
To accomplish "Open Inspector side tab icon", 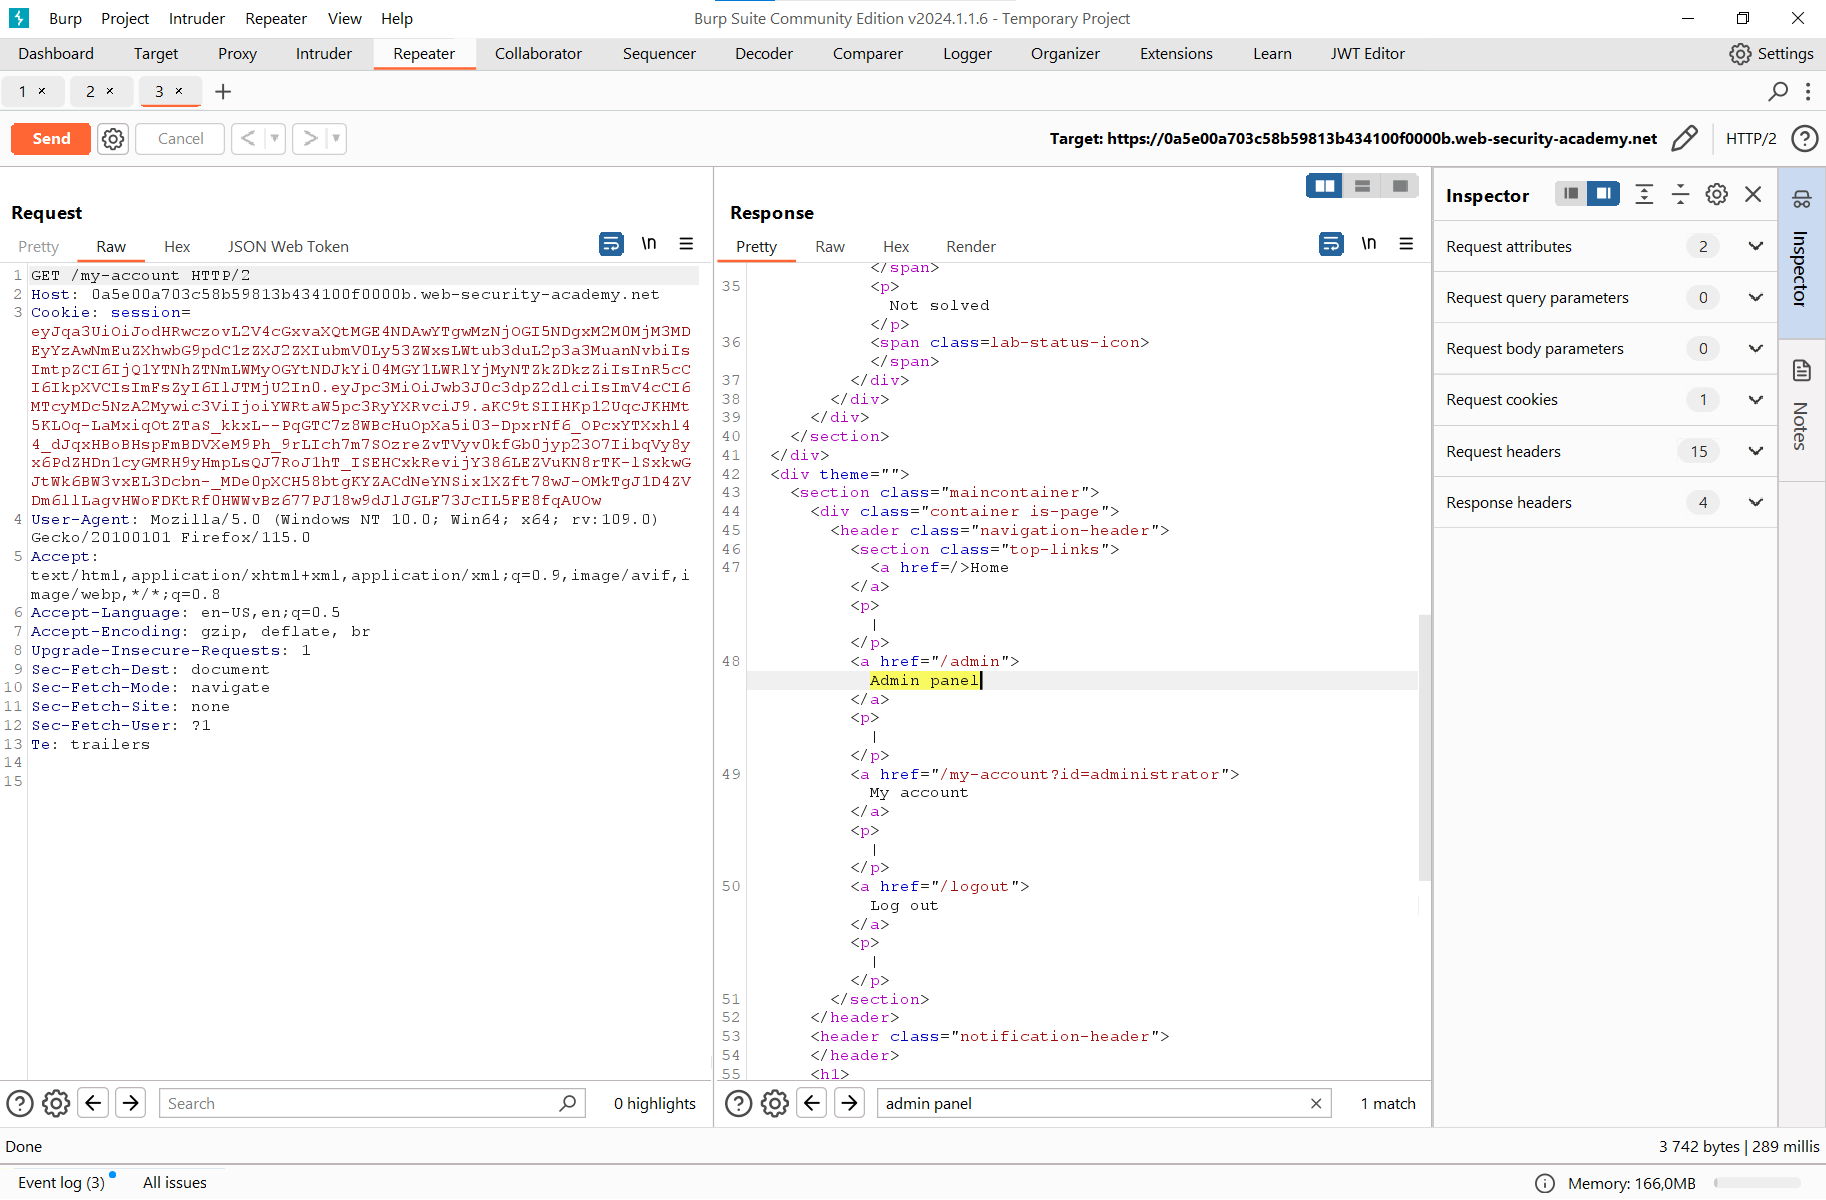I will (x=1802, y=199).
